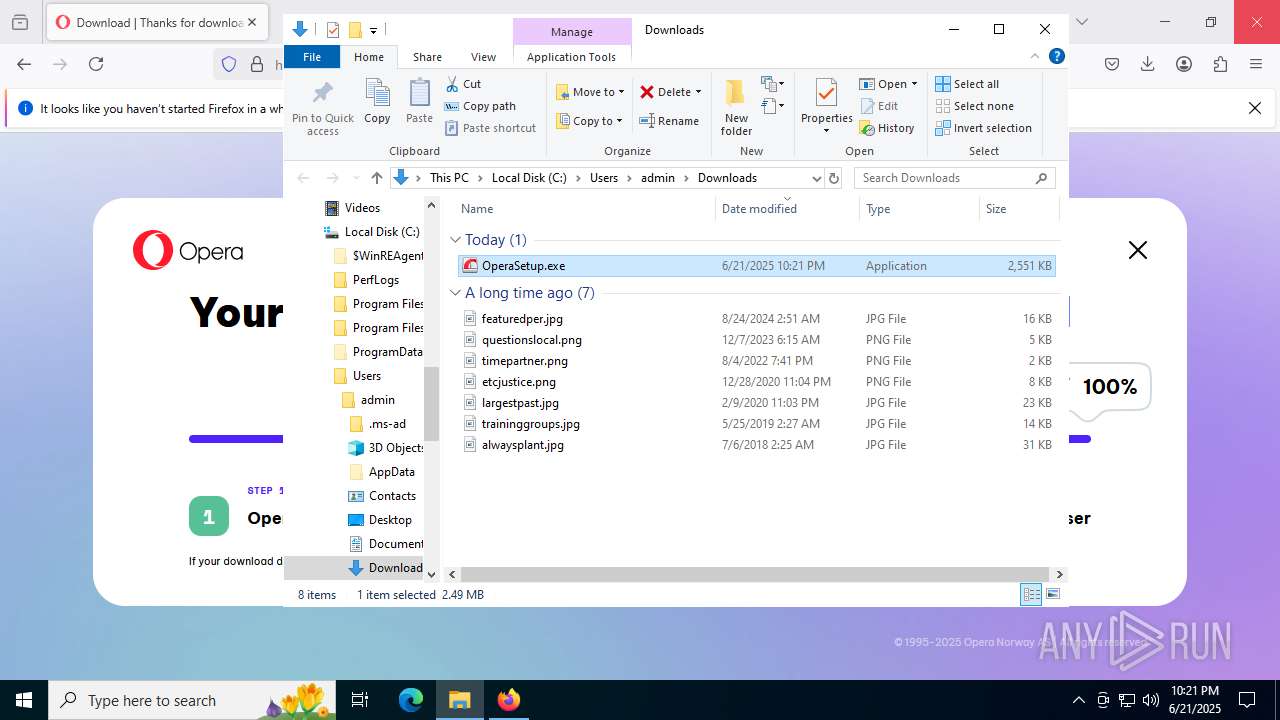Screen dimensions: 1280x720
Task: Select Desktop in navigation tree
Action: [390, 520]
